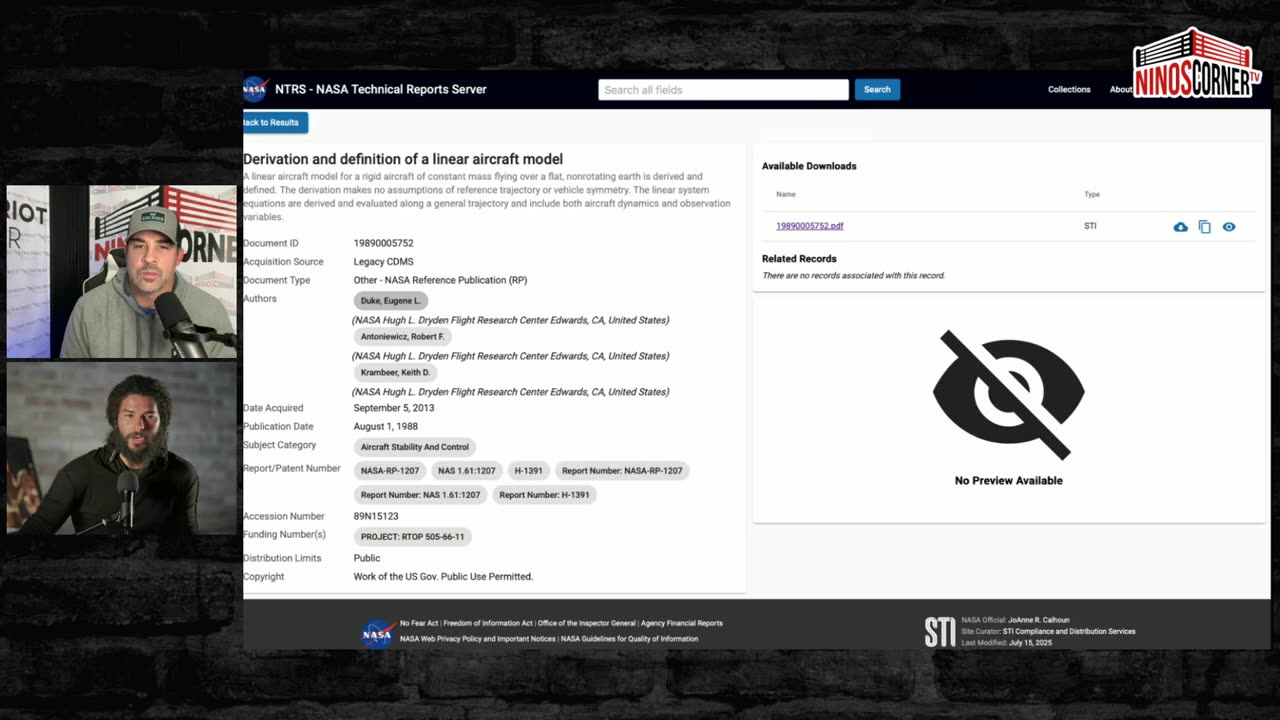Image resolution: width=1280 pixels, height=720 pixels.
Task: Click the H-1391 chip
Action: point(528,470)
